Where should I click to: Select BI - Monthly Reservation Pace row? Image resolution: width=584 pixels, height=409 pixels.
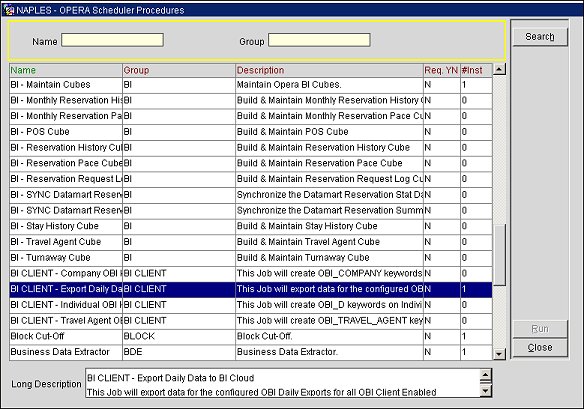click(x=251, y=116)
